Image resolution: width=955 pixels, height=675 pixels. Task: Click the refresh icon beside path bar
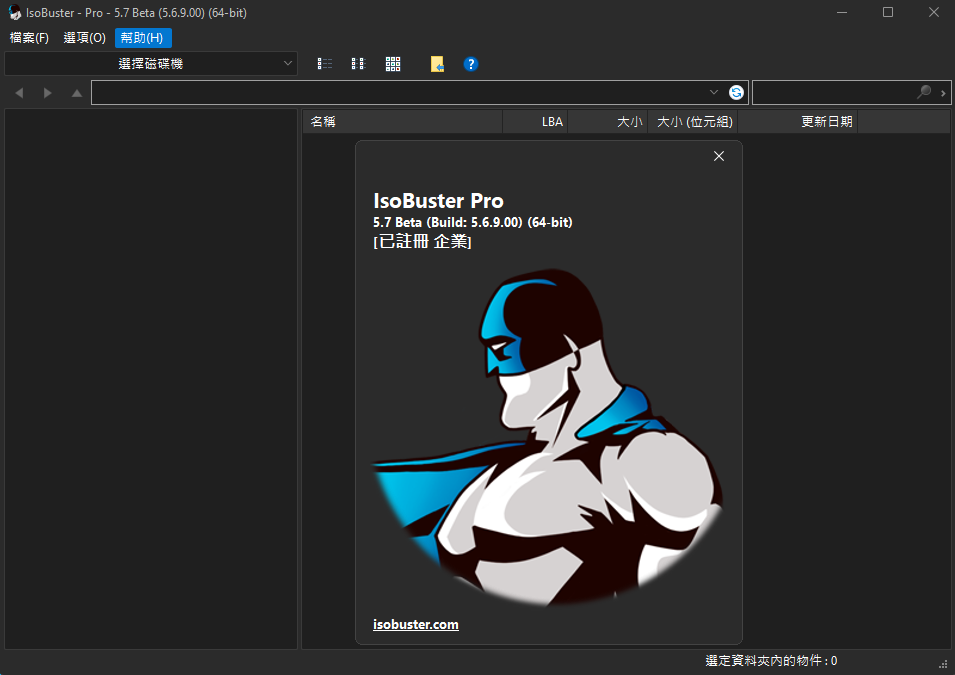click(x=736, y=93)
